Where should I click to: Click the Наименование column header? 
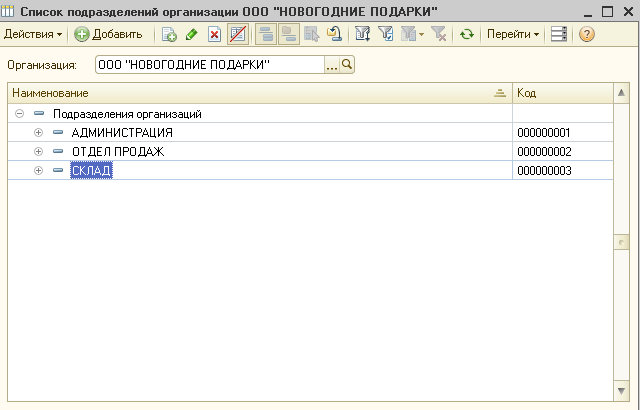click(260, 93)
